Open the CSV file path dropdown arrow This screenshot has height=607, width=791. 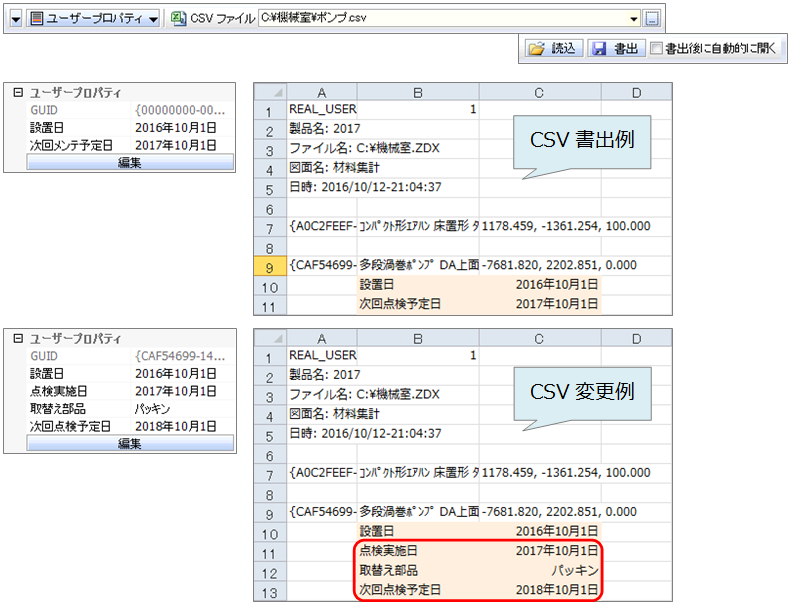click(x=634, y=19)
